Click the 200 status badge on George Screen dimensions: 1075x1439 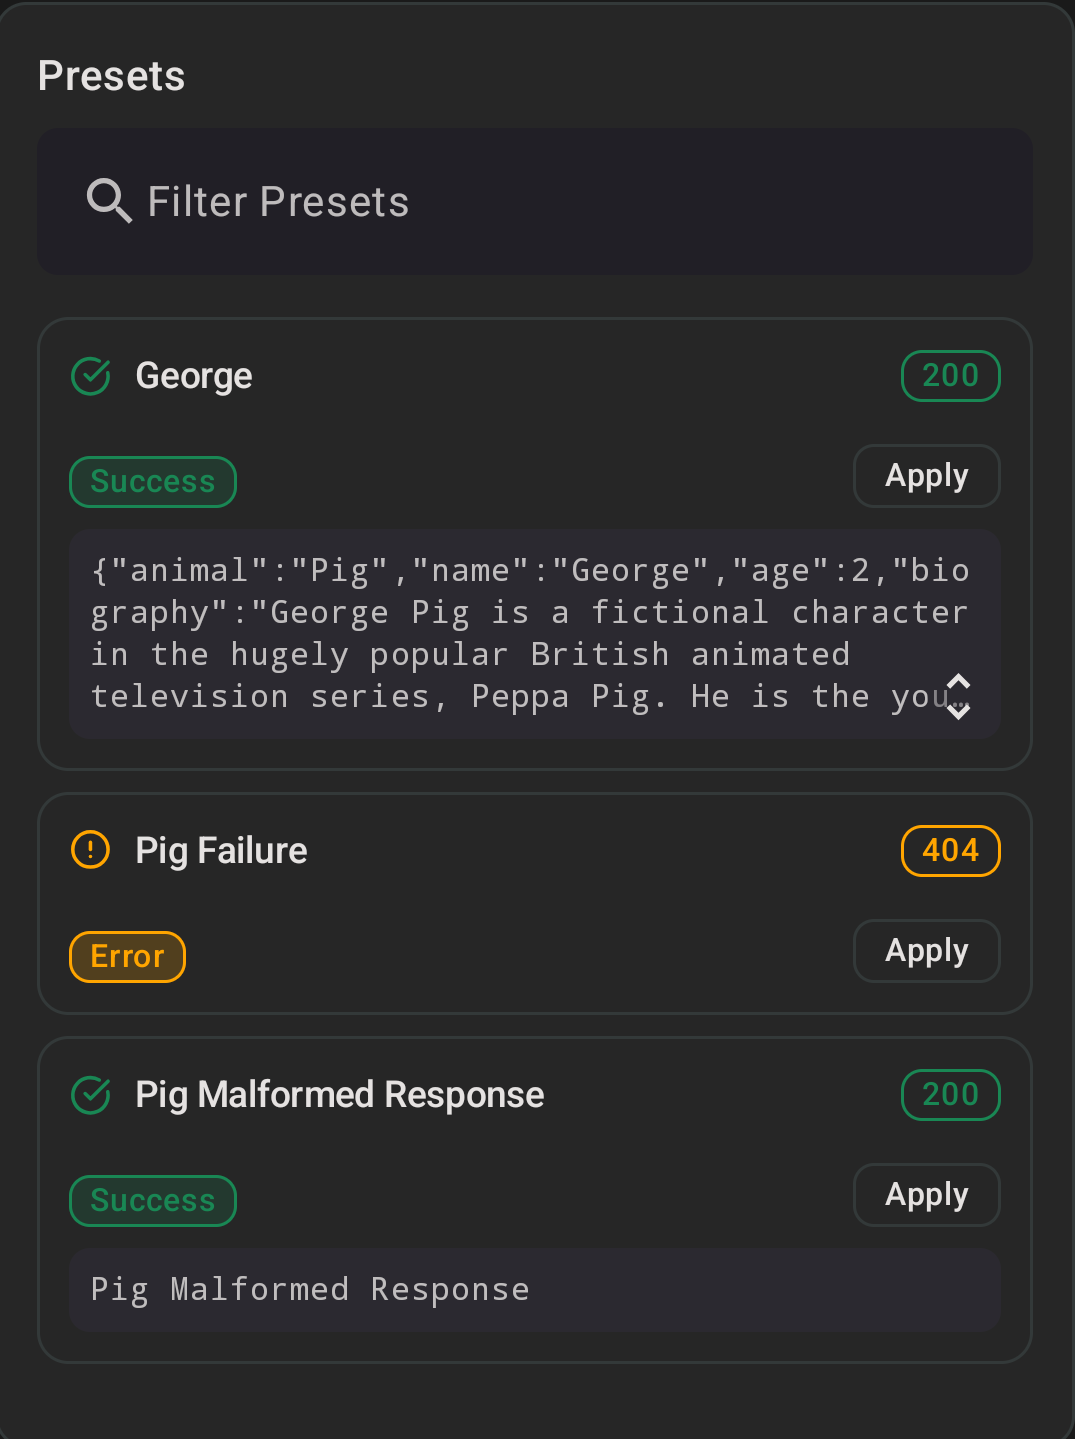pos(950,375)
